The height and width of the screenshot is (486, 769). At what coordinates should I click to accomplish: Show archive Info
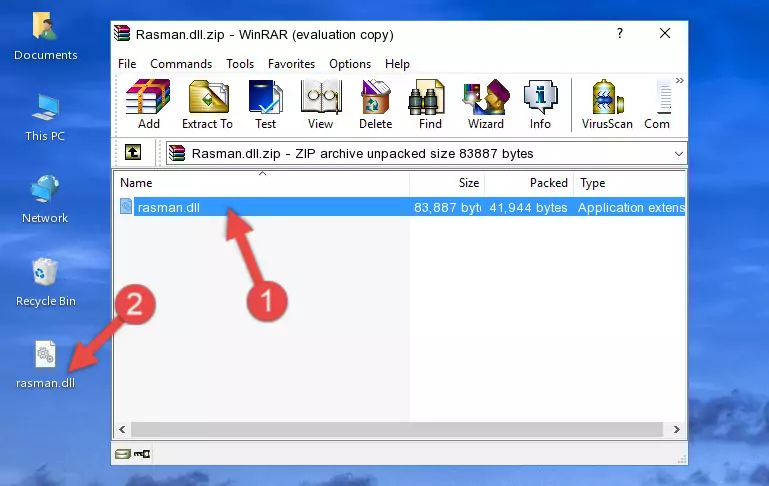tap(540, 104)
